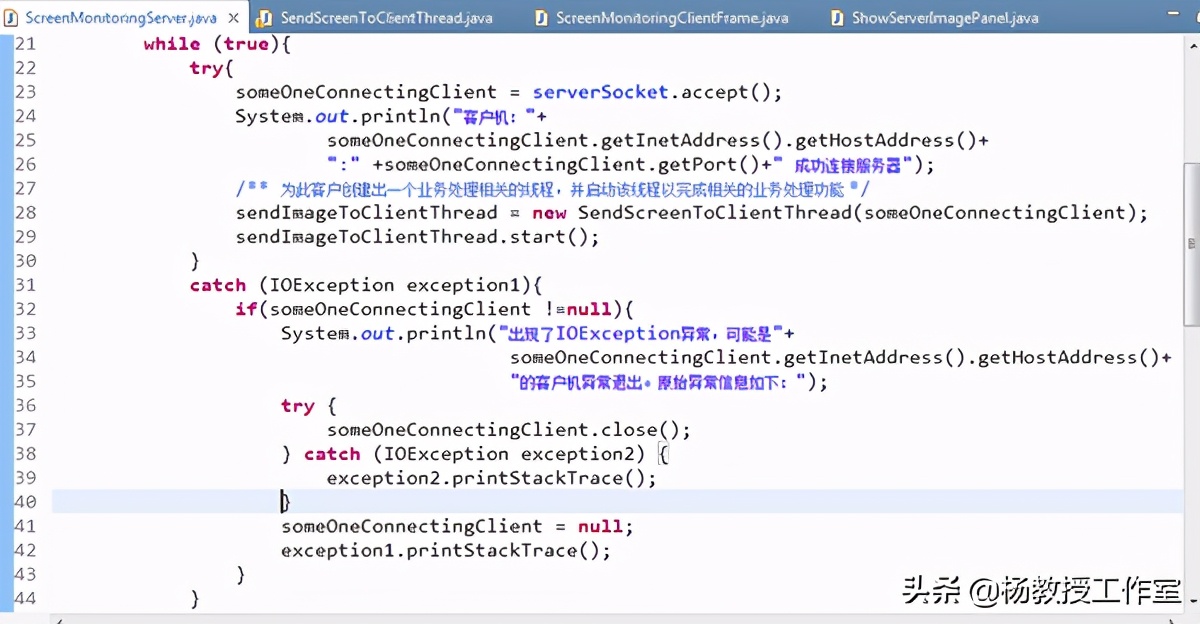Click 'exception2.printStackTrace();' on line 39

pyautogui.click(x=492, y=478)
